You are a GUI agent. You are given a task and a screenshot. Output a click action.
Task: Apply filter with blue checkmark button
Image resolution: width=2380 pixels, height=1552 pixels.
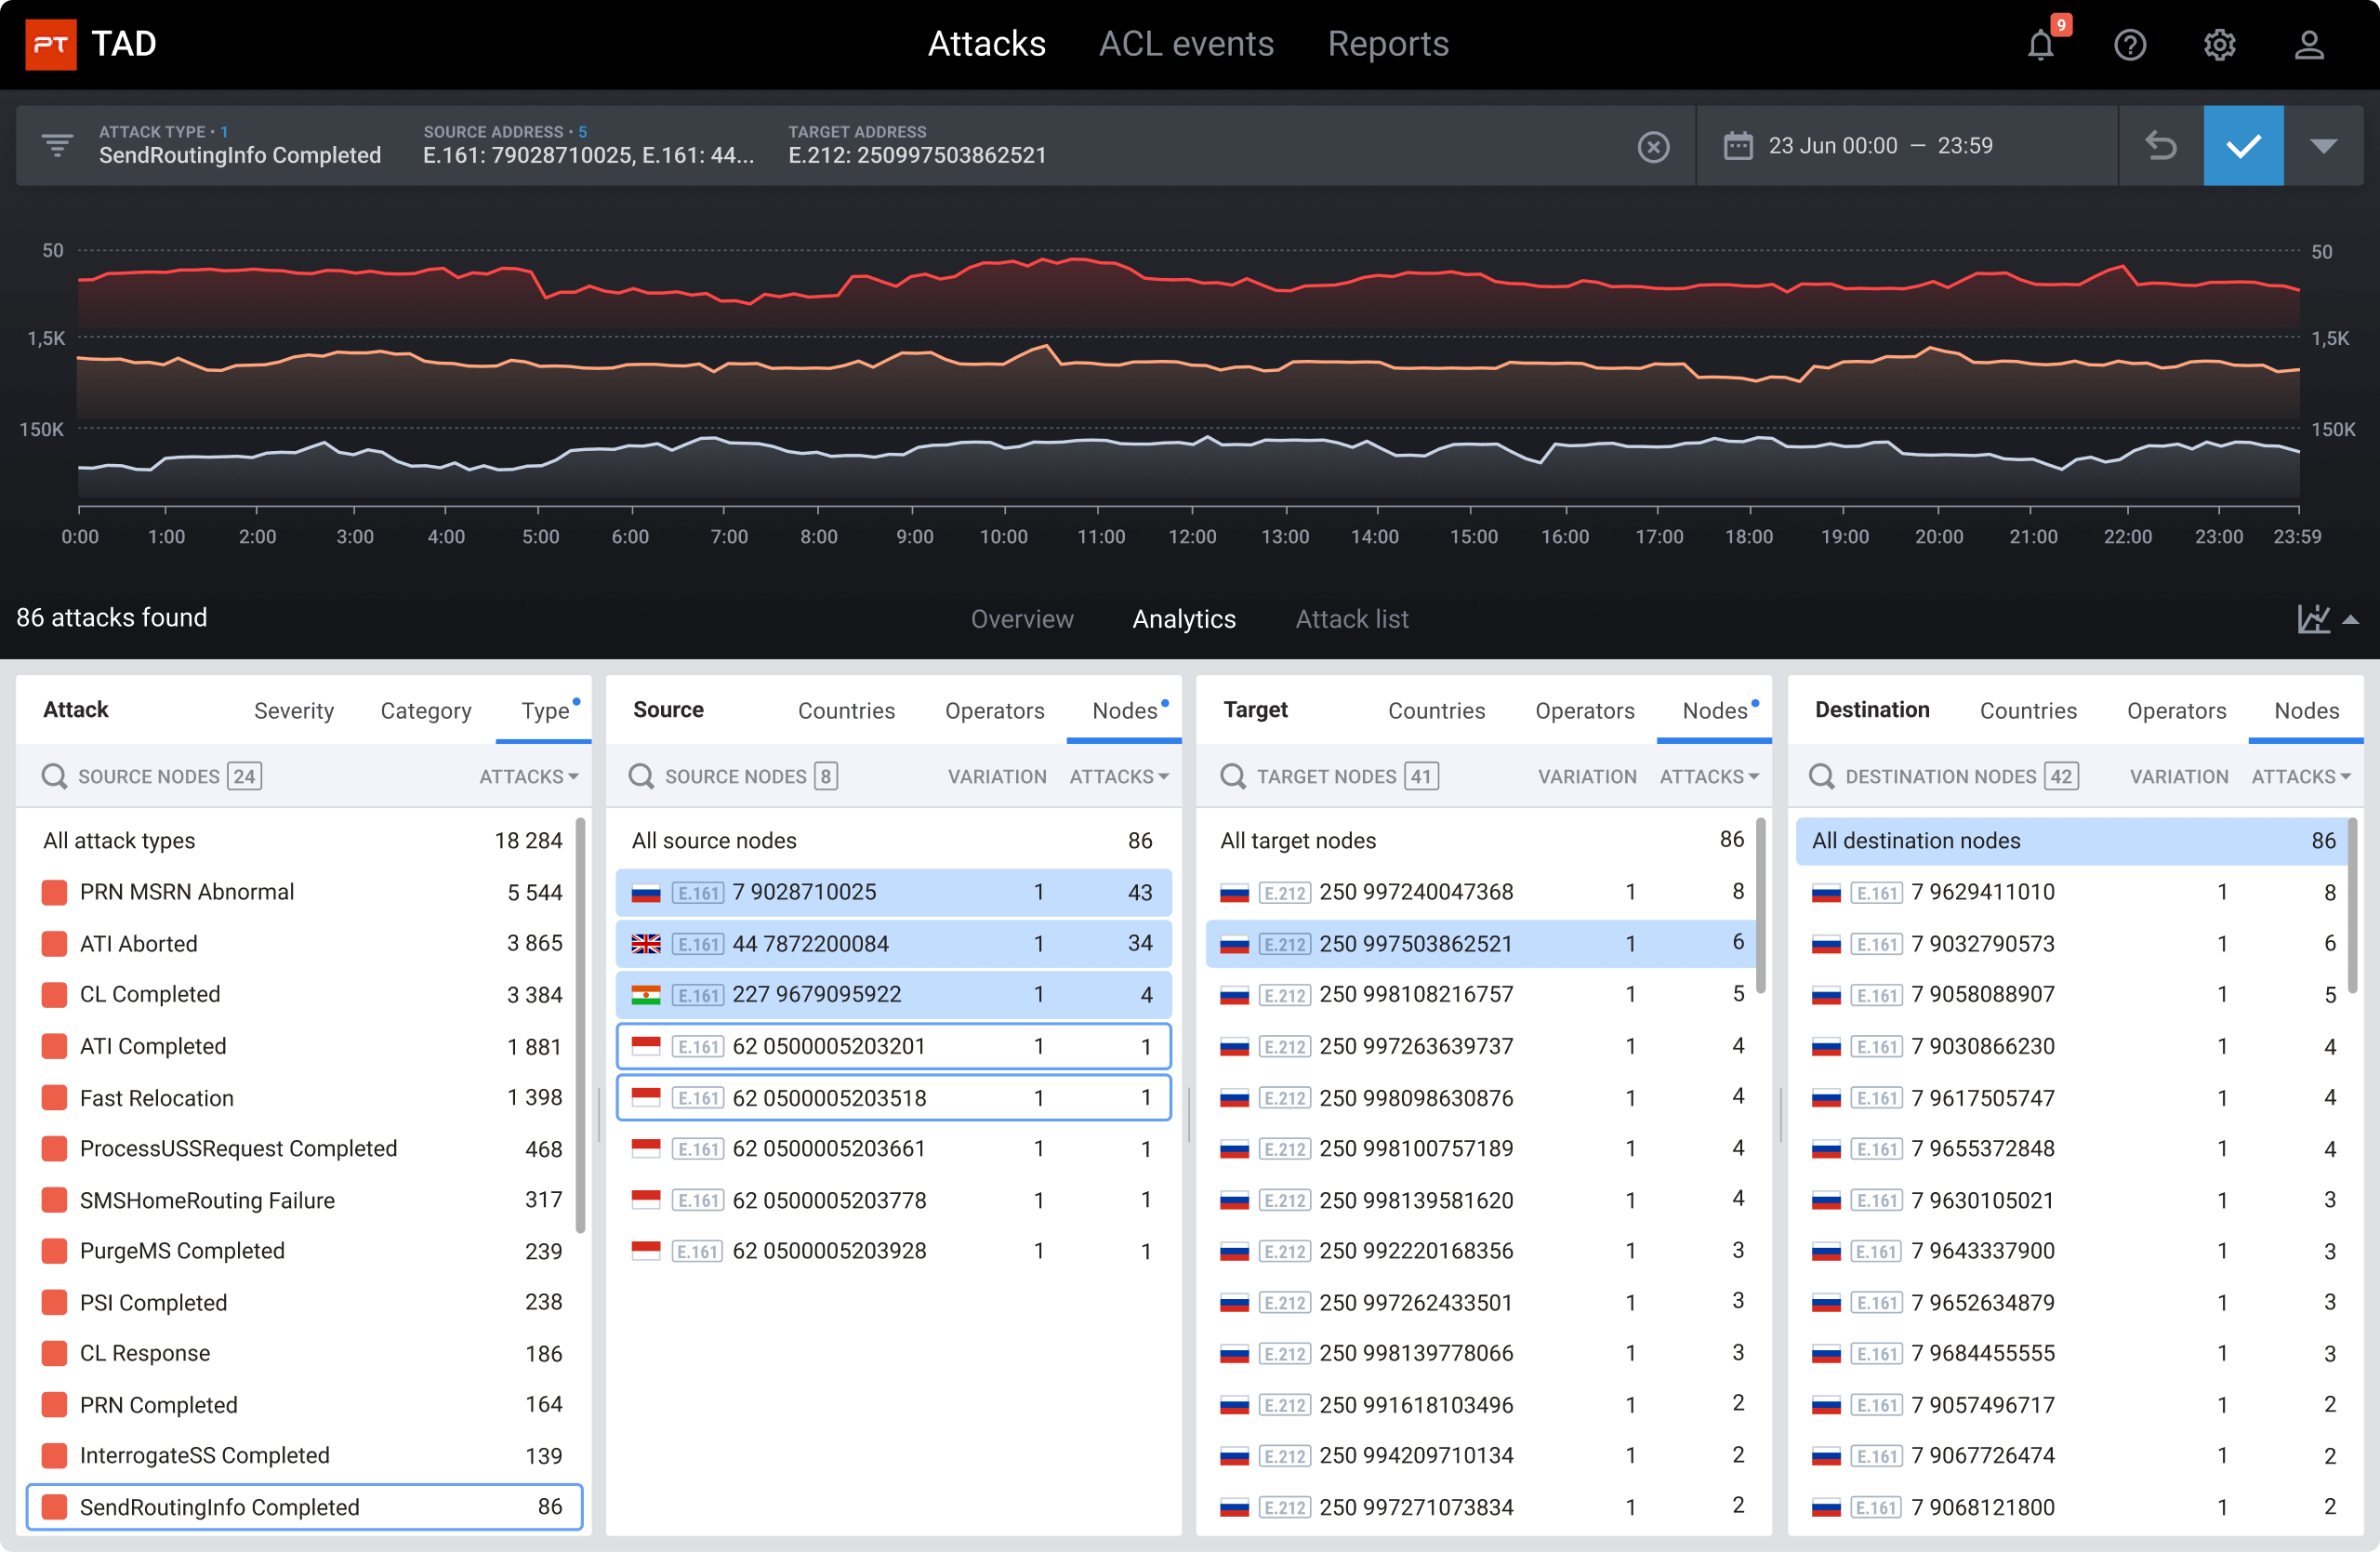coord(2243,146)
